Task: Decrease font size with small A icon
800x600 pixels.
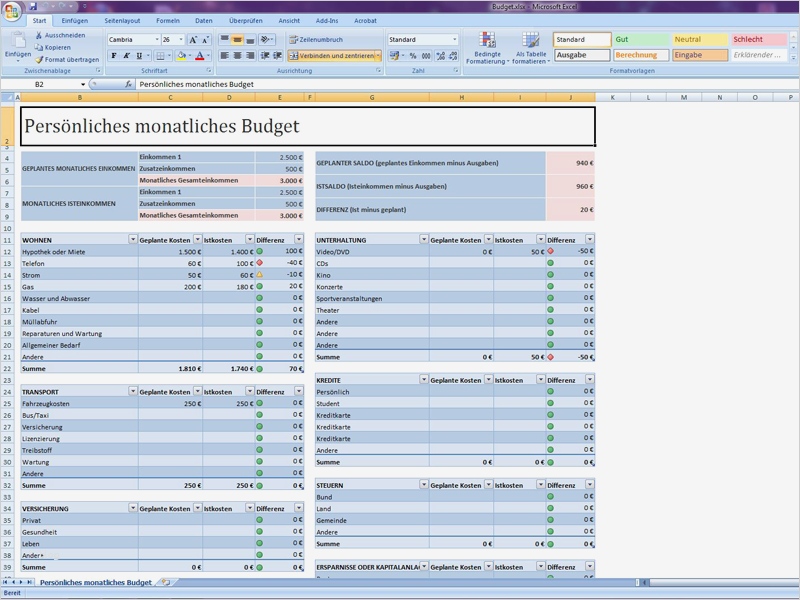Action: [205, 40]
